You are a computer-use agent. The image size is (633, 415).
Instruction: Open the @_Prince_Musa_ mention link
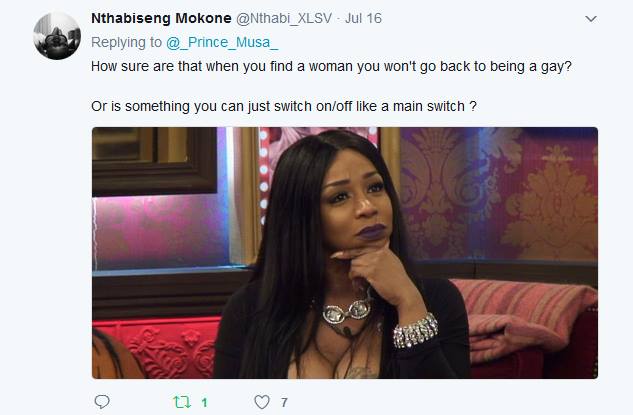click(222, 42)
